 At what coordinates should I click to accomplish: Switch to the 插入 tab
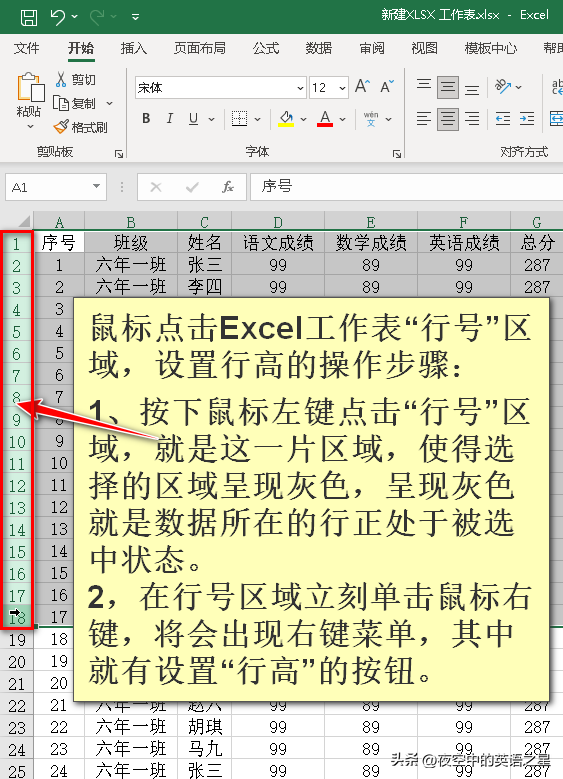click(134, 48)
